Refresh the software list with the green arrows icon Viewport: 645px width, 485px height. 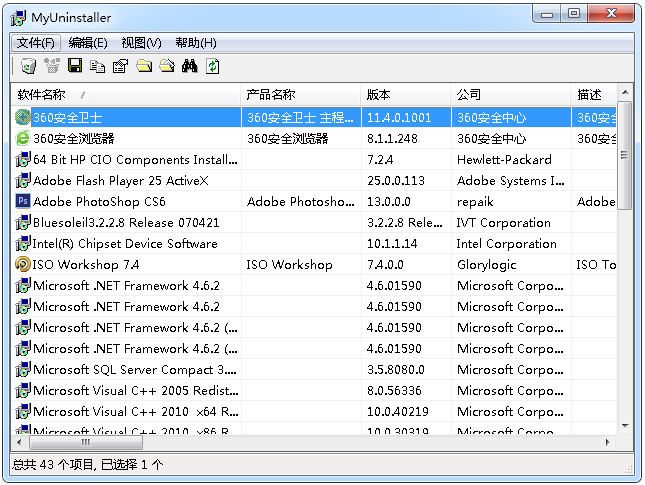(213, 66)
